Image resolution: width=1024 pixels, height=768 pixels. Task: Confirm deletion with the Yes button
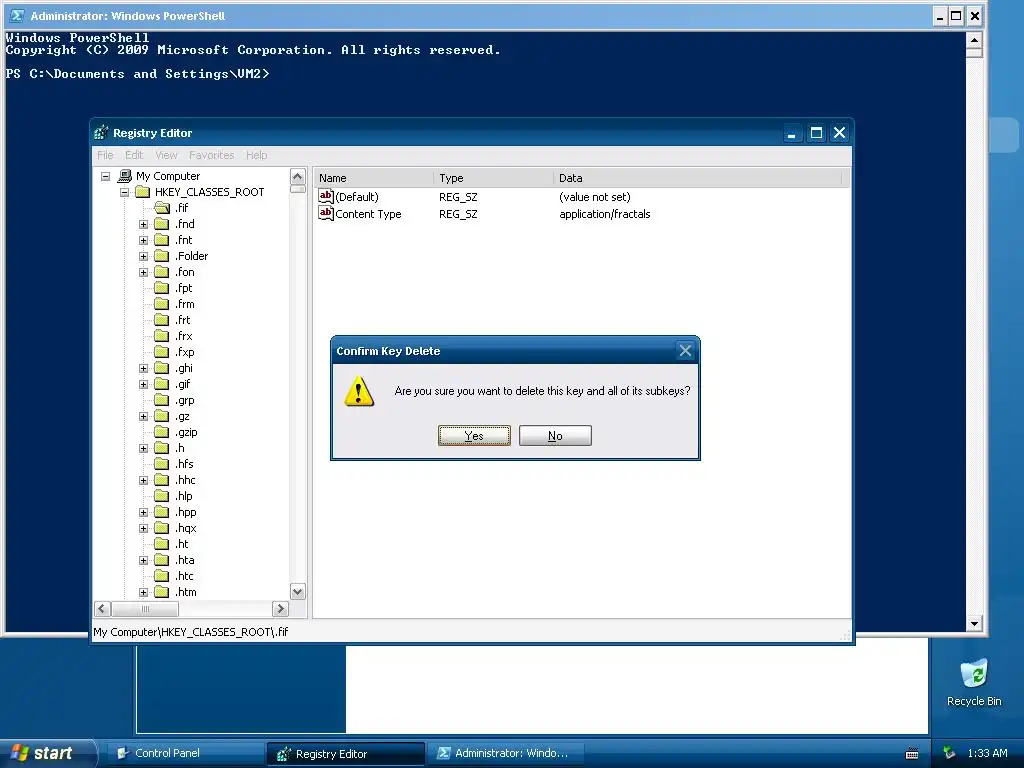[x=474, y=436]
